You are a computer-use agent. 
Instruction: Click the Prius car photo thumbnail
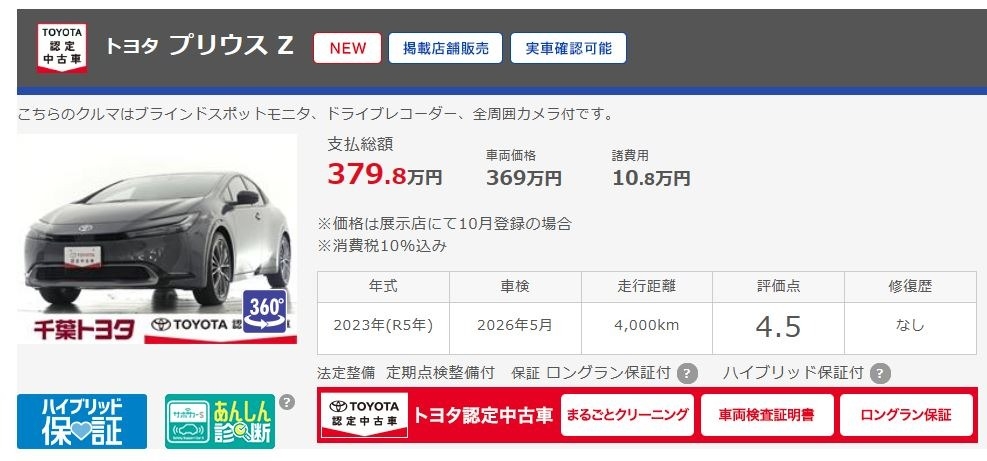157,239
